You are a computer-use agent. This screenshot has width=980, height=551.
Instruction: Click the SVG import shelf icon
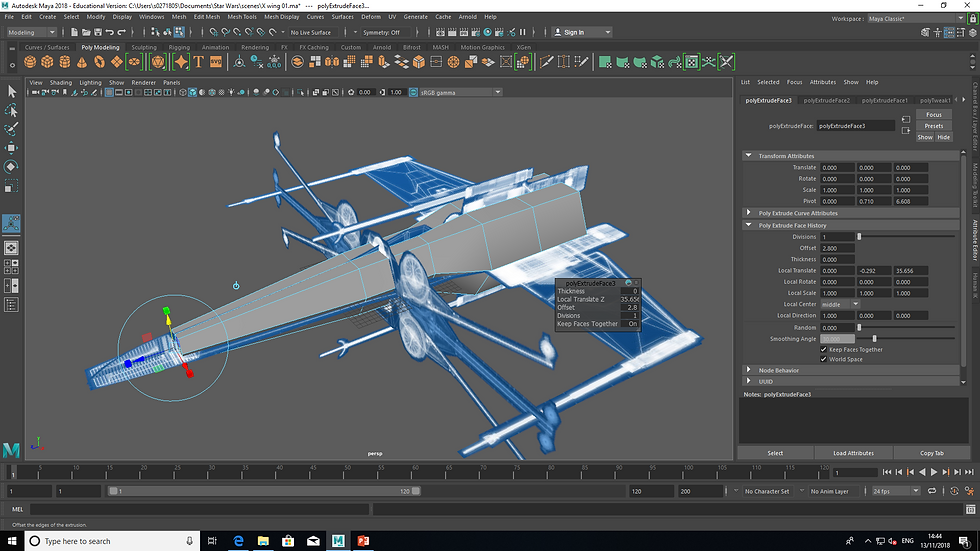[x=216, y=62]
